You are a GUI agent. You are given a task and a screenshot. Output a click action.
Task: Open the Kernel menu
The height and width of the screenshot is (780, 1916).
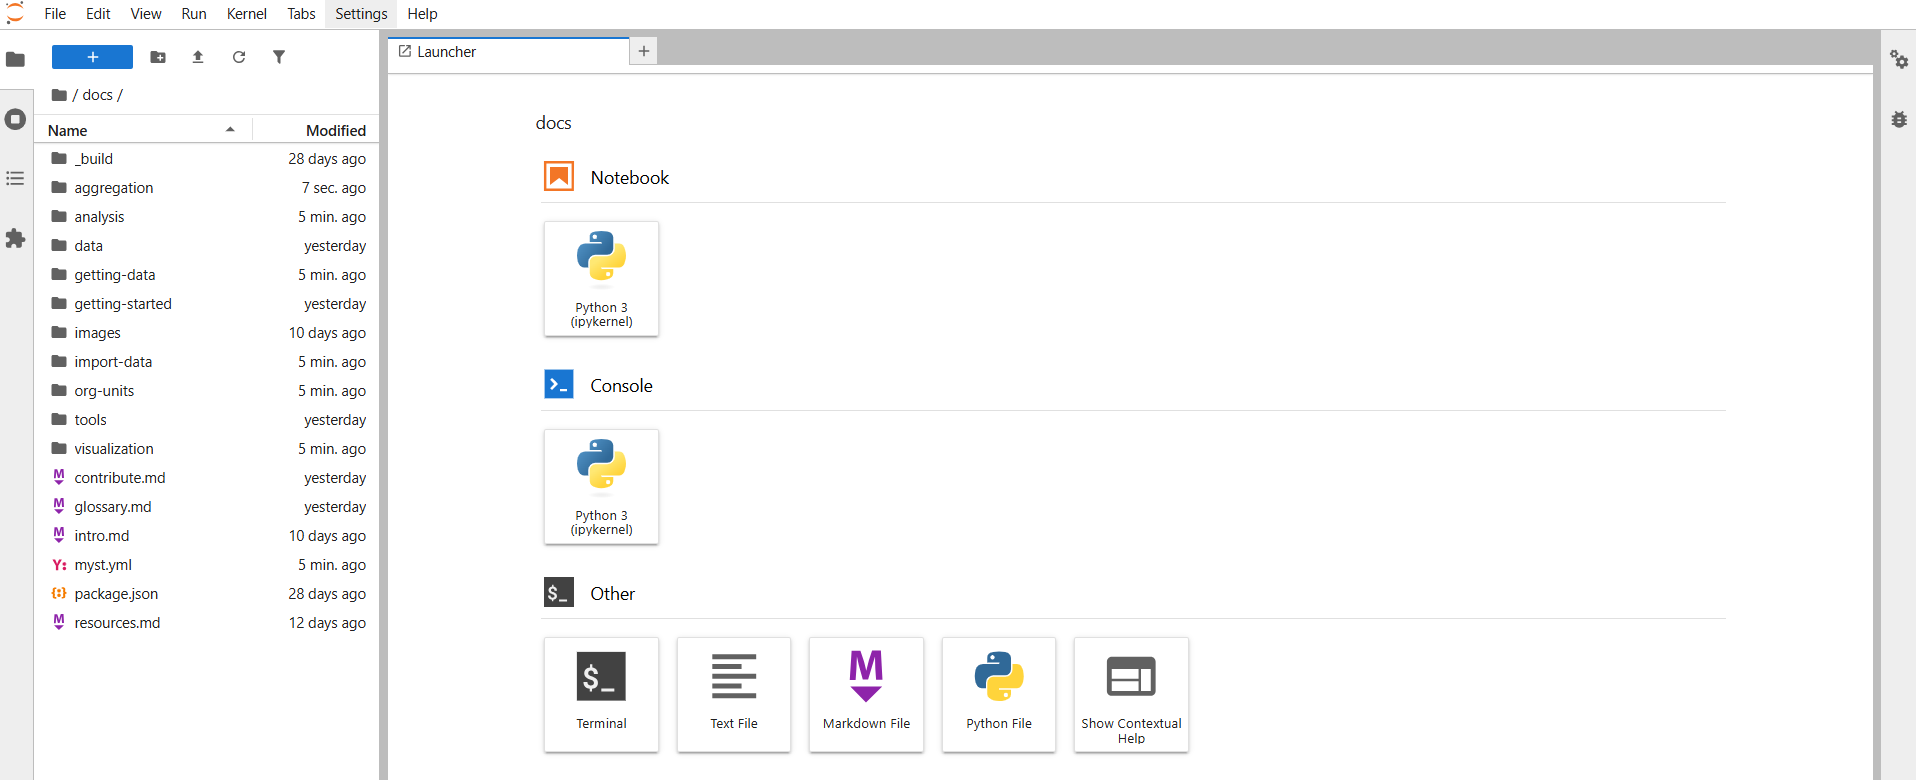pos(246,14)
